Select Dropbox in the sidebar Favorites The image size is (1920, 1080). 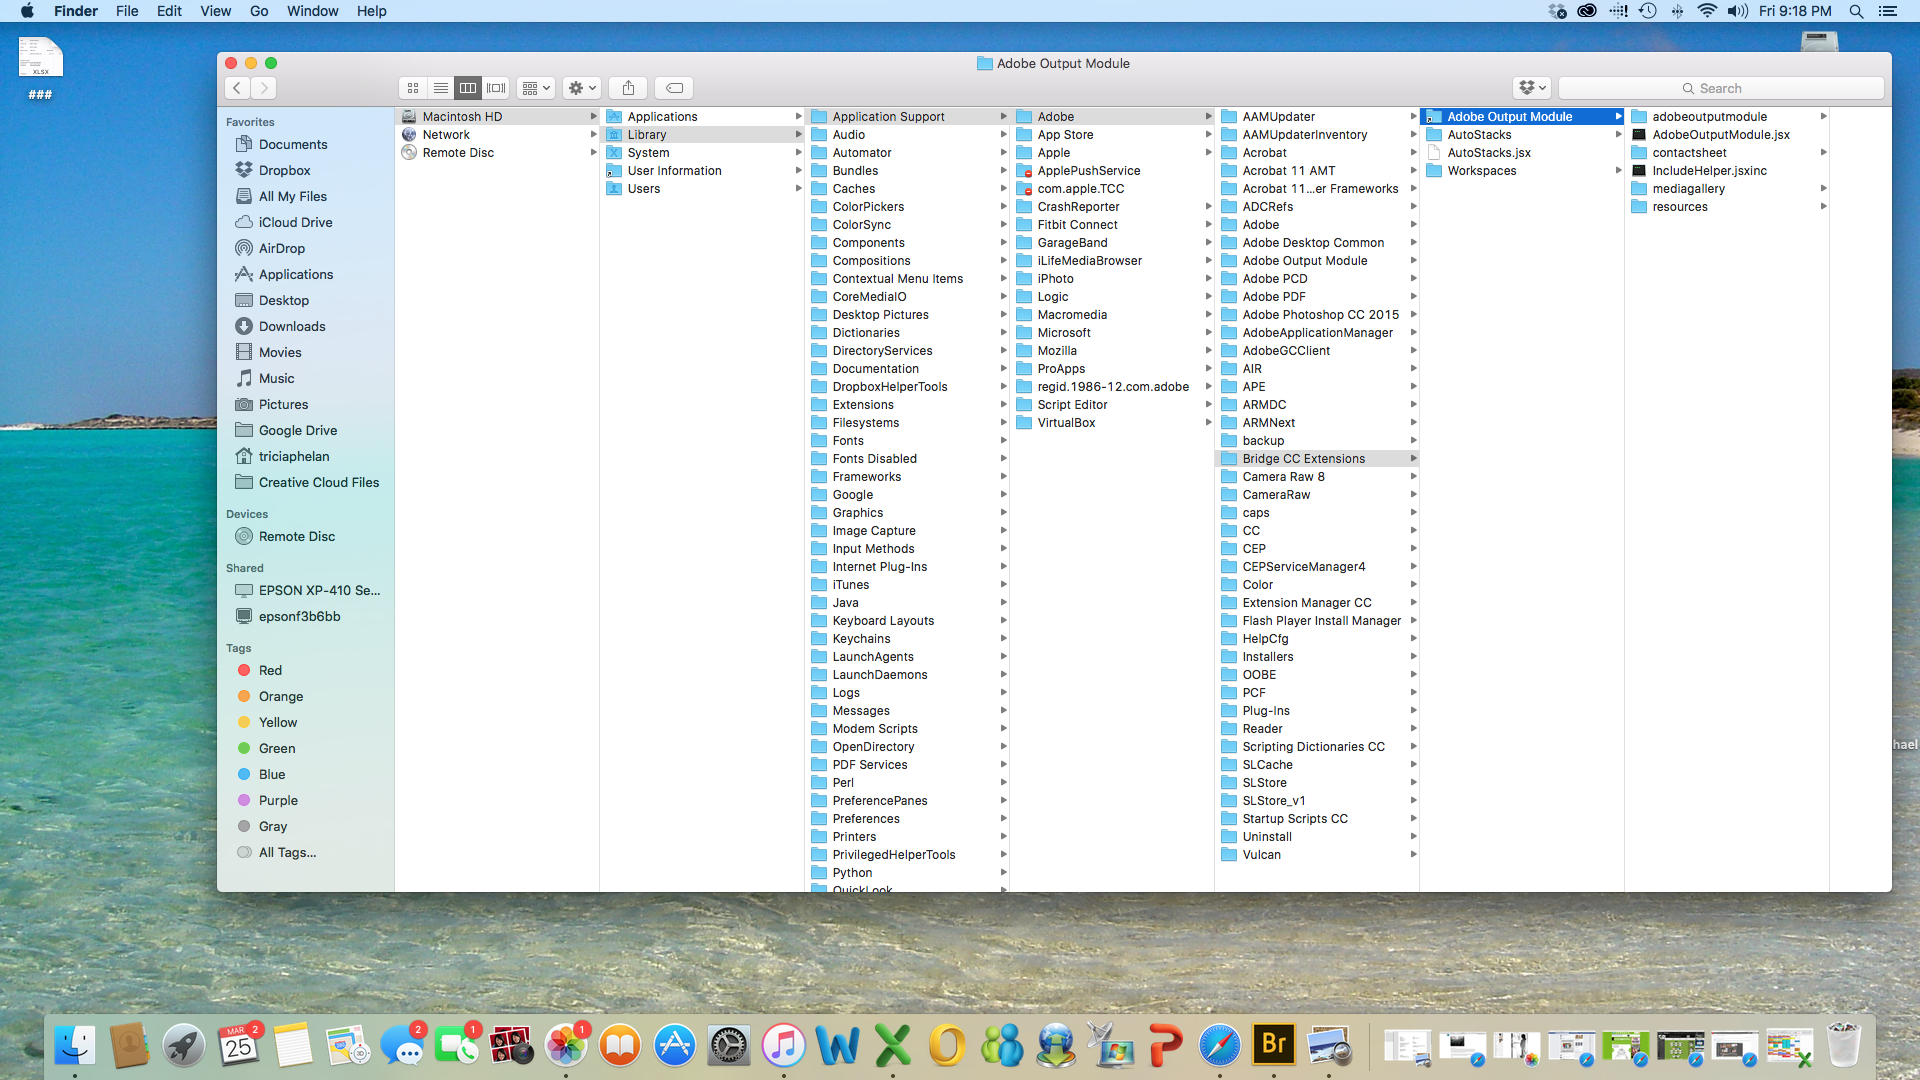coord(284,170)
